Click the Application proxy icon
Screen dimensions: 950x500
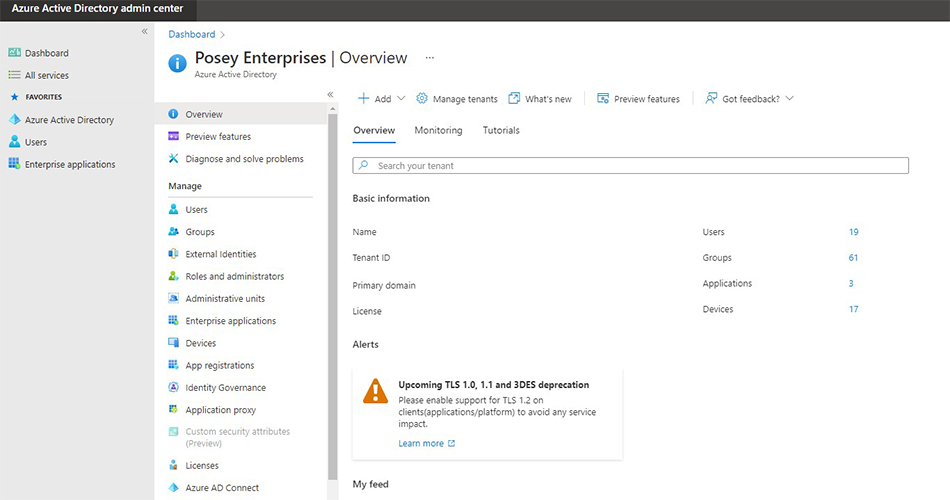tap(173, 409)
